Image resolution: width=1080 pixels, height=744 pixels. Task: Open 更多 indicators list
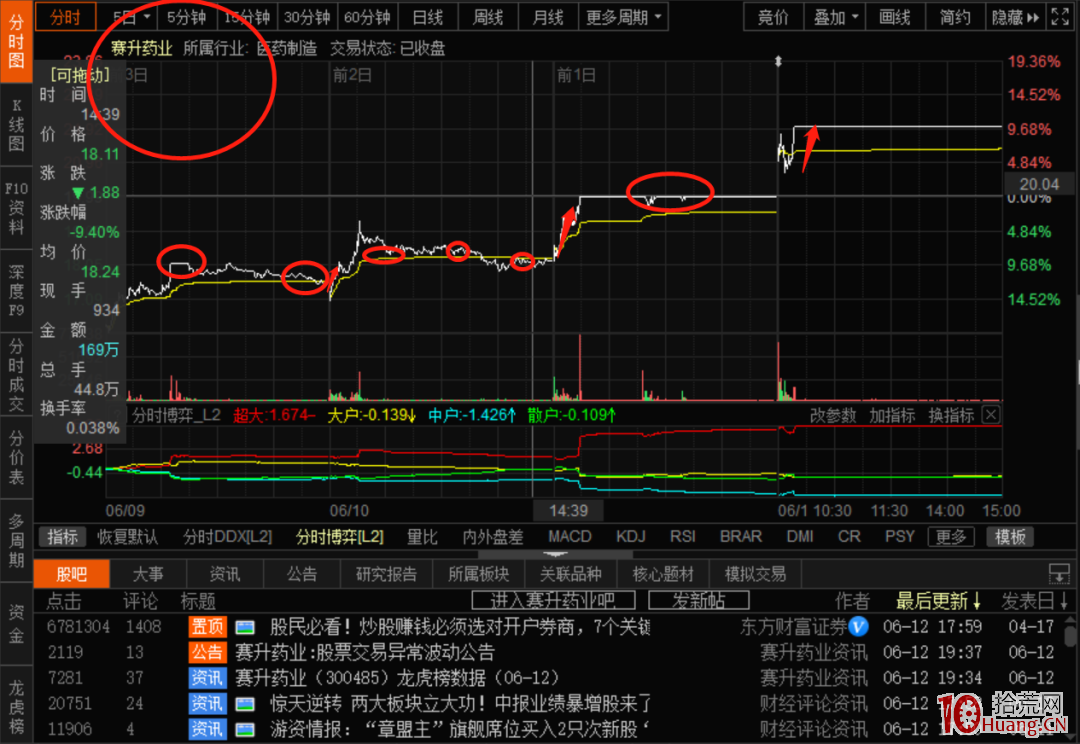[951, 537]
